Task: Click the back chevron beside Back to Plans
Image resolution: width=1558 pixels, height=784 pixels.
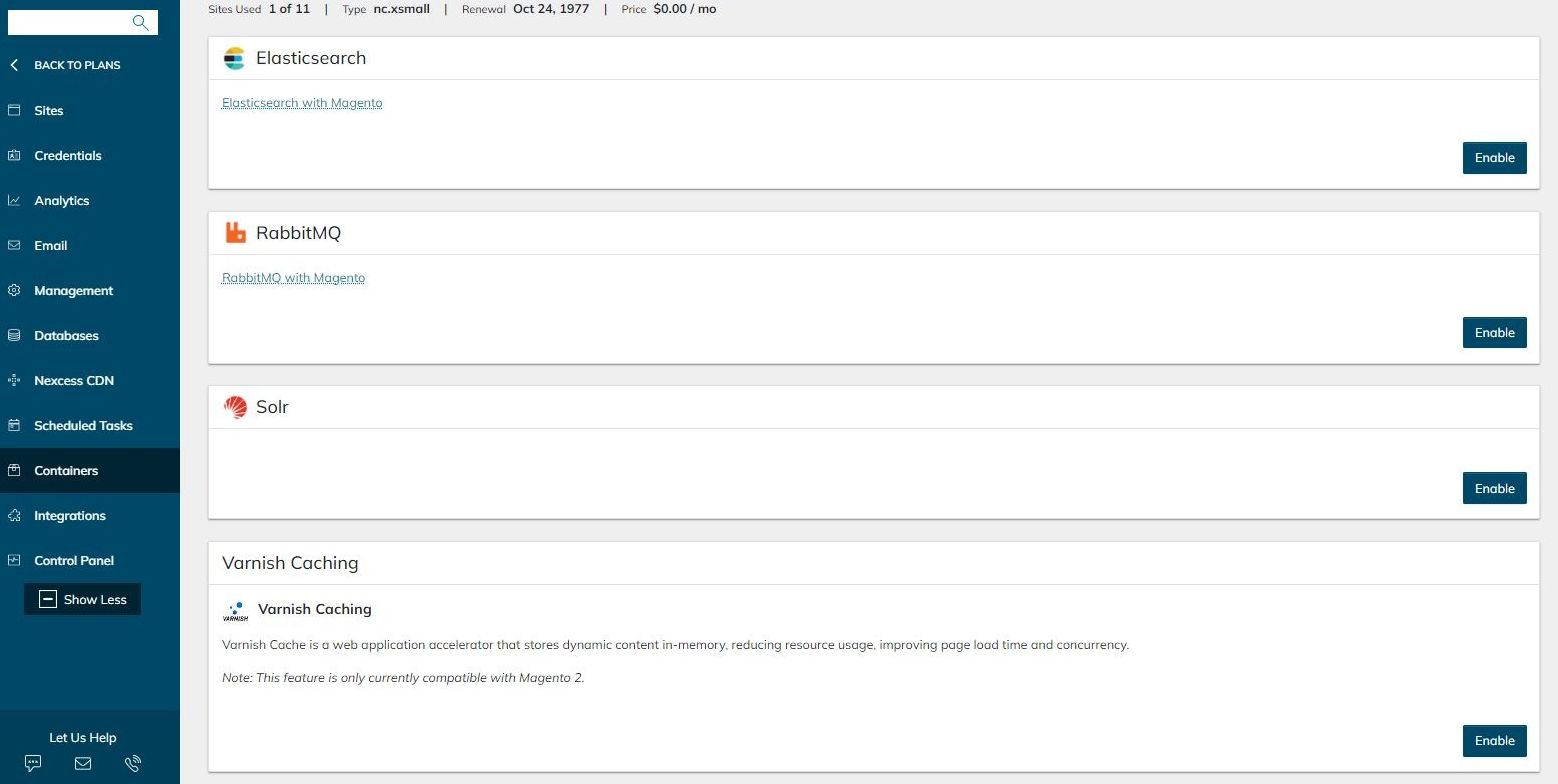Action: 14,65
